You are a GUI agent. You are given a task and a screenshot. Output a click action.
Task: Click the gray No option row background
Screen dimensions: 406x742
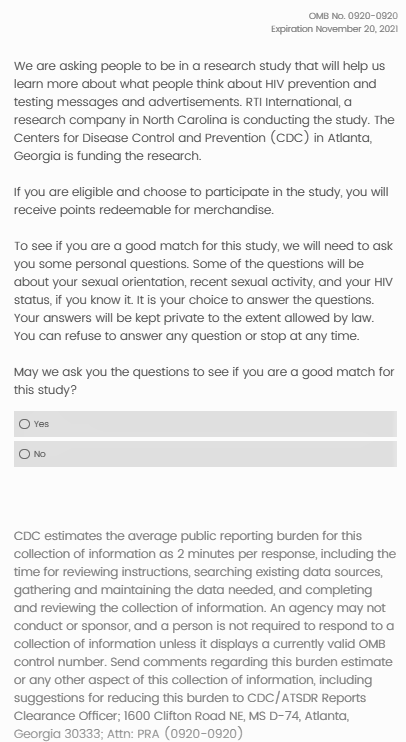click(x=205, y=454)
